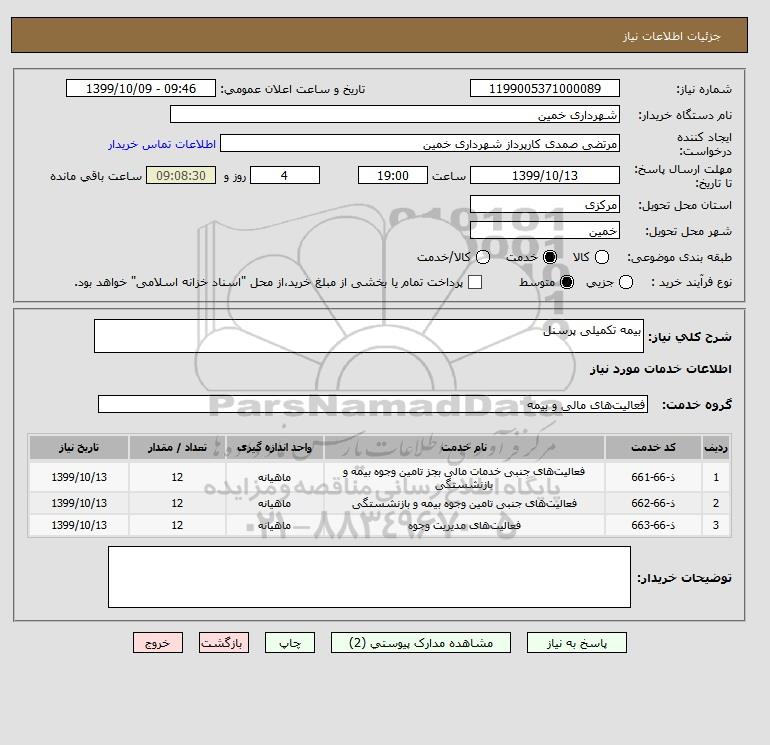Click the واحد اندازه گیری column header

click(275, 447)
